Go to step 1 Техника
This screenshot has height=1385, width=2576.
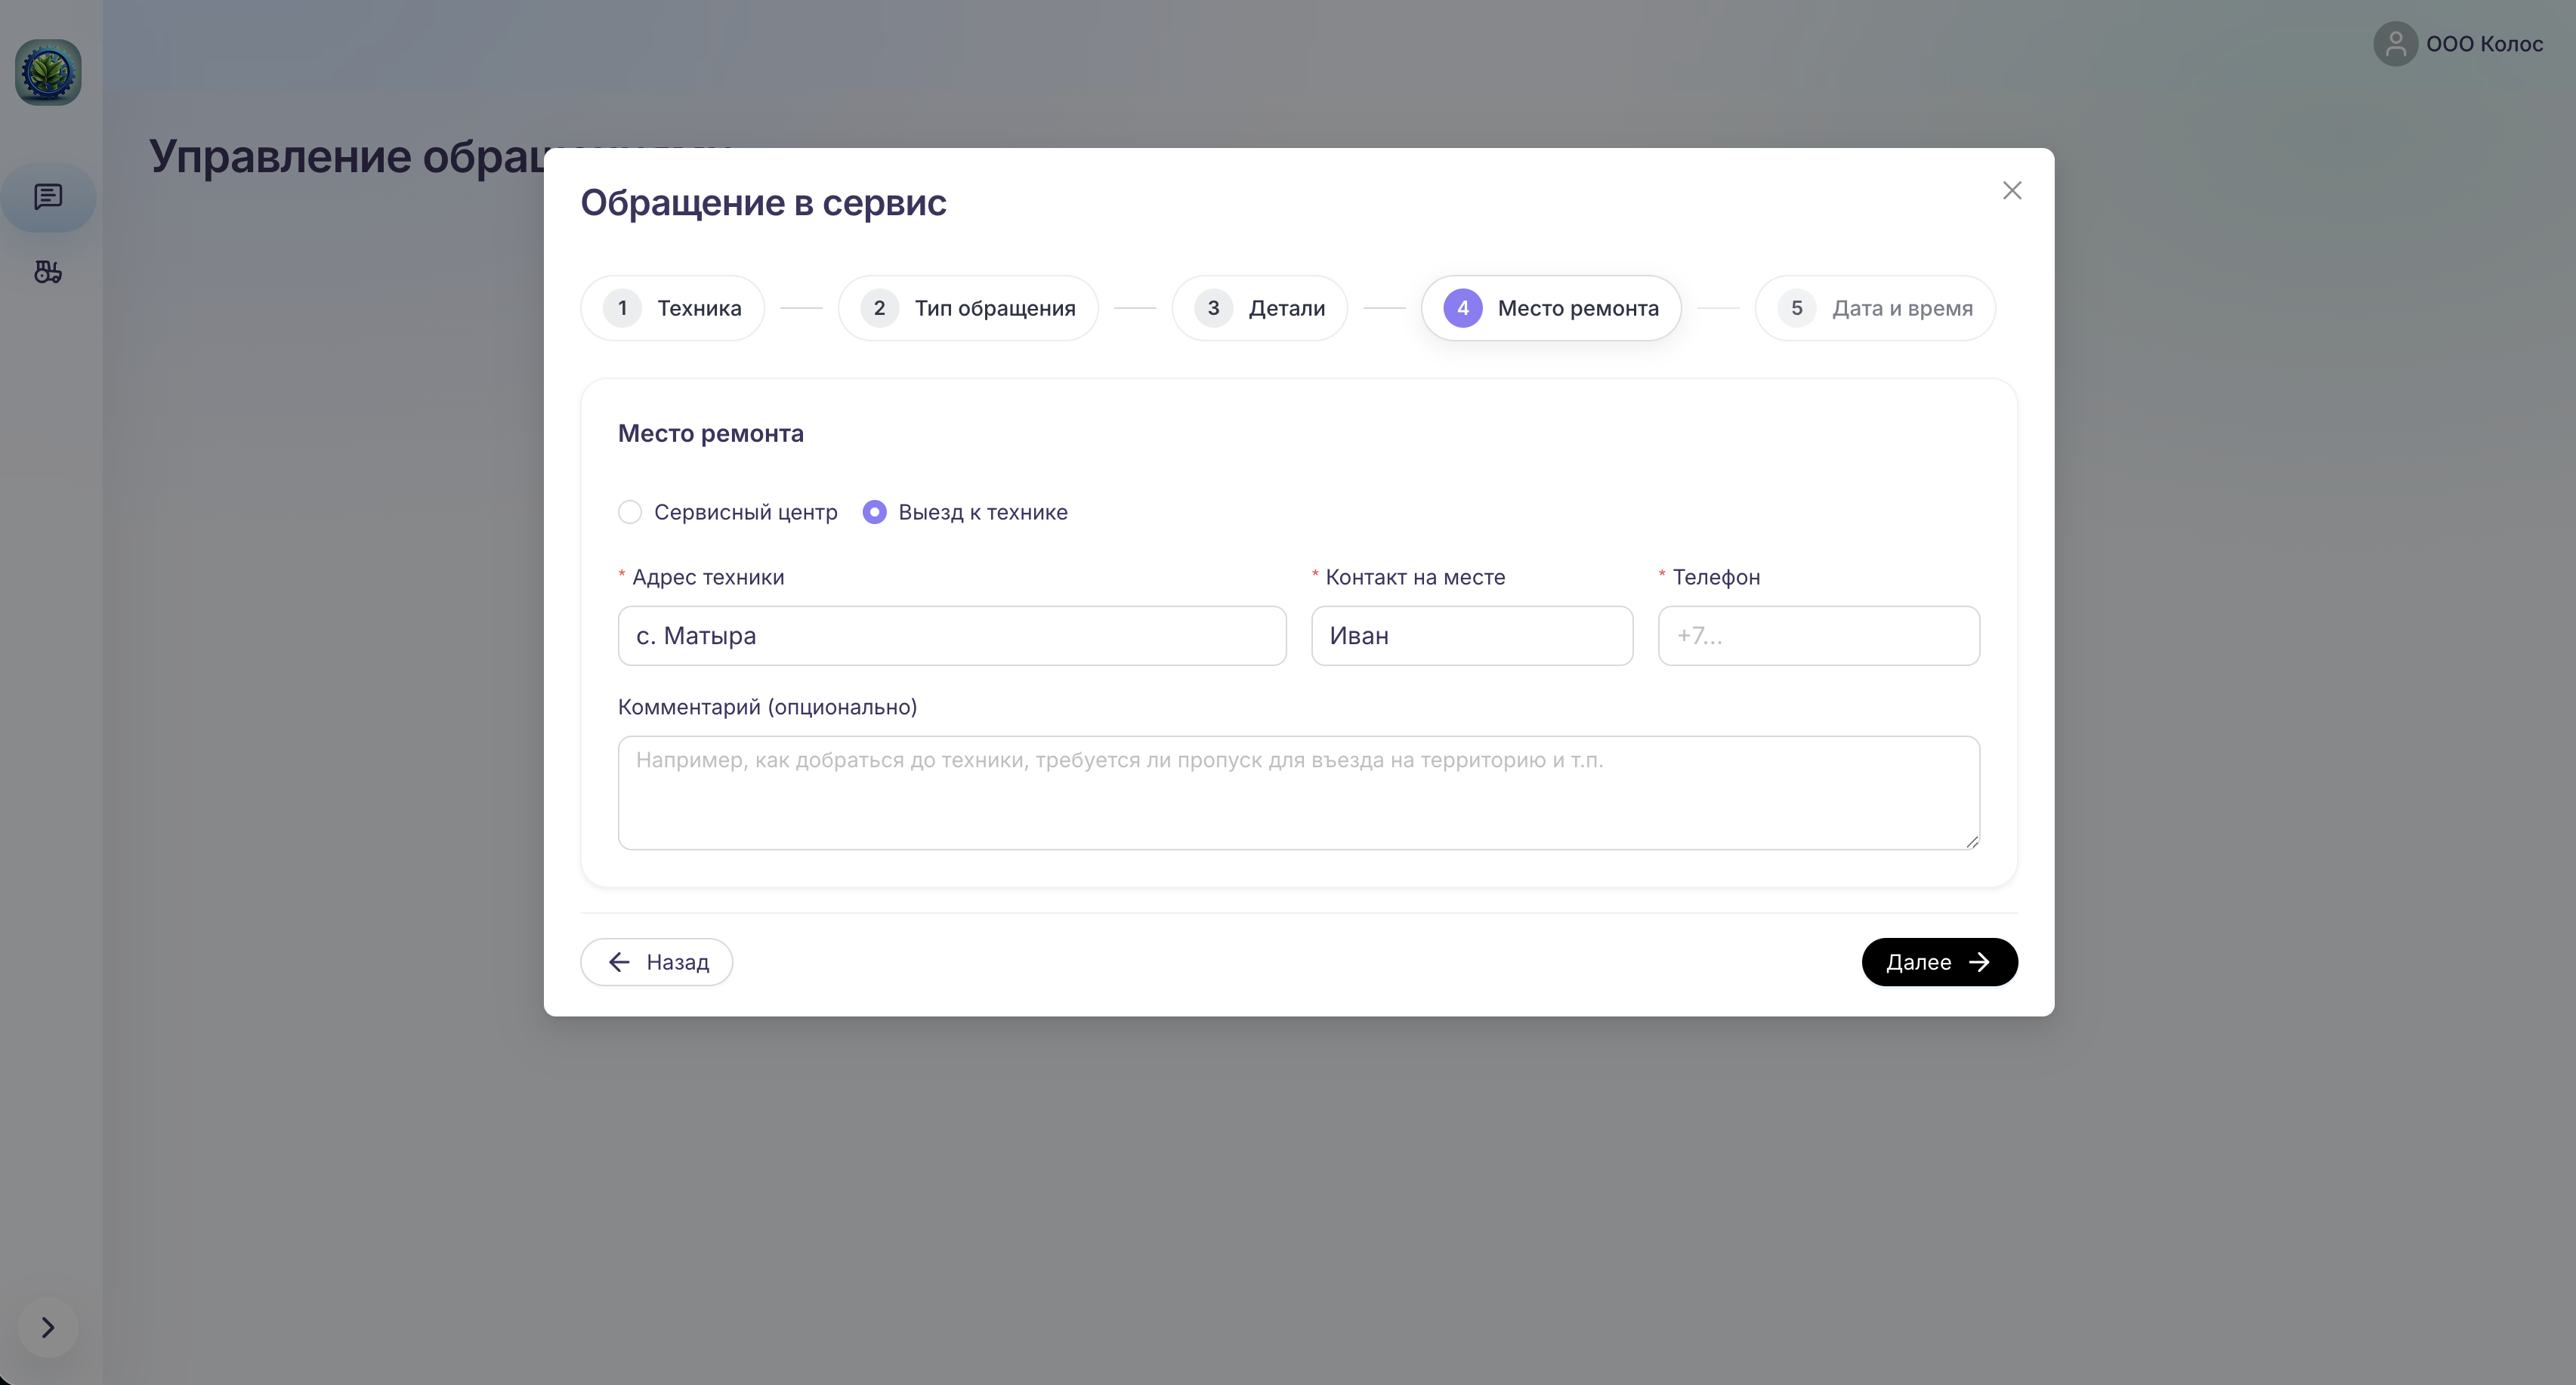tap(672, 308)
